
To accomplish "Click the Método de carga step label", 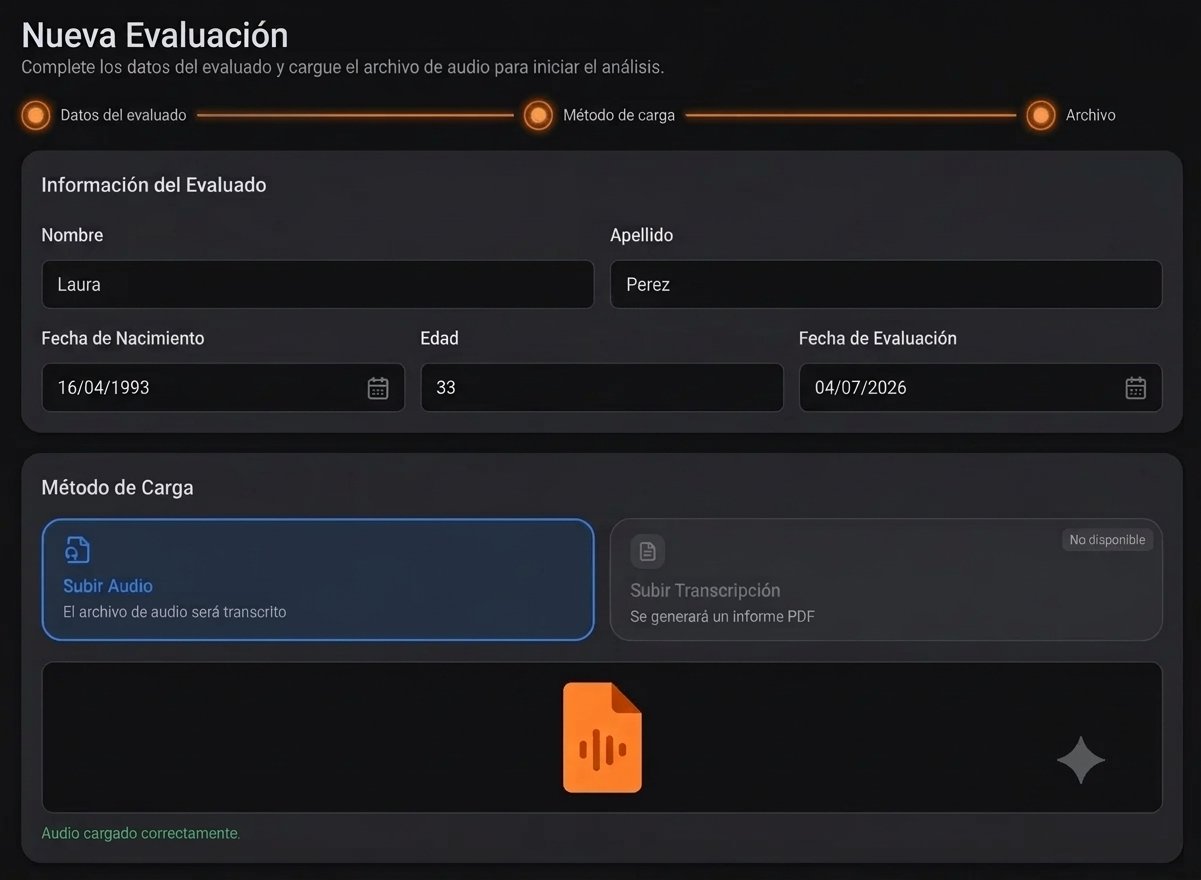I will coord(619,115).
